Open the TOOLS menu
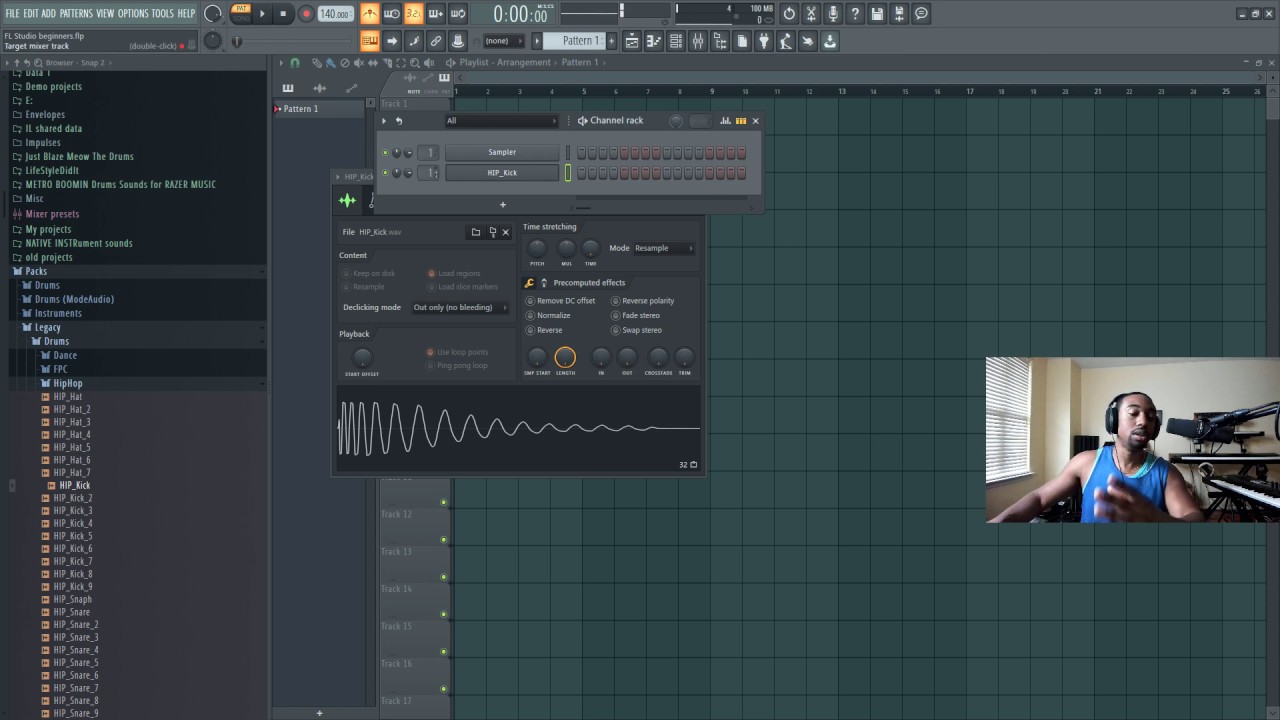The width and height of the screenshot is (1280, 720). coord(162,13)
